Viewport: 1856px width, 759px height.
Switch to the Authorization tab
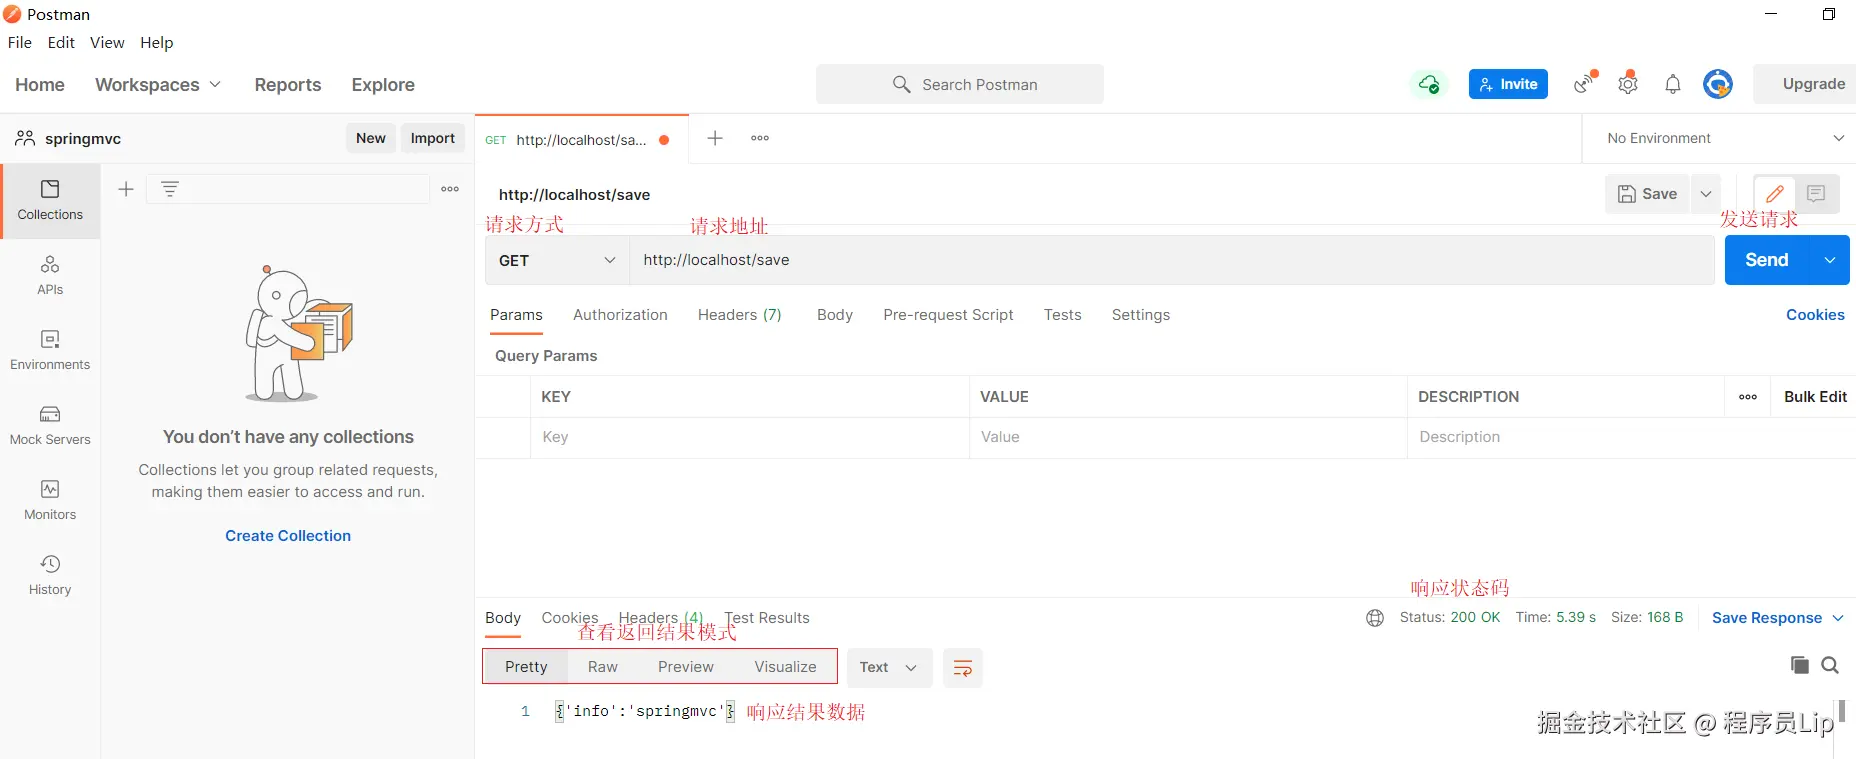pyautogui.click(x=620, y=315)
